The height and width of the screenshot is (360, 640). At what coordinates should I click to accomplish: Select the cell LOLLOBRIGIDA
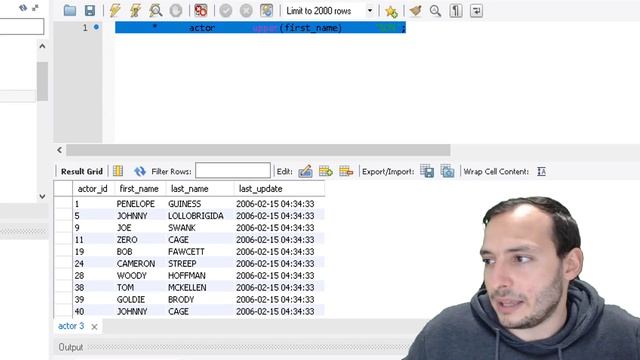click(196, 216)
